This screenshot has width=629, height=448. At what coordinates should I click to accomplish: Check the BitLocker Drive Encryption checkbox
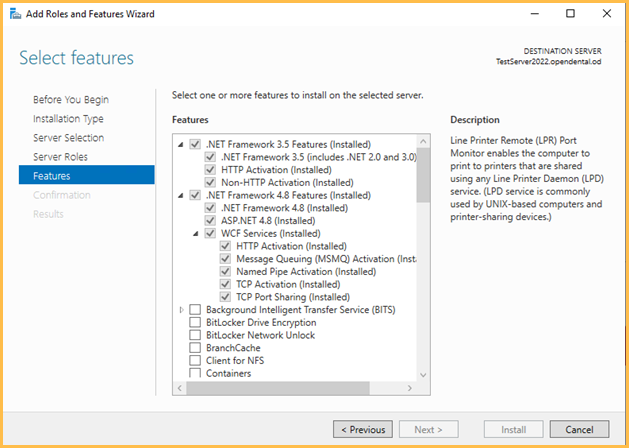click(195, 323)
